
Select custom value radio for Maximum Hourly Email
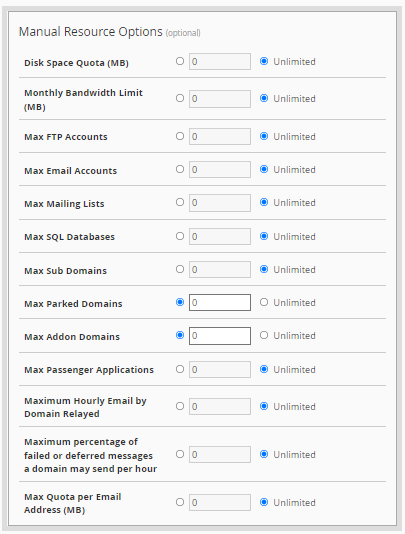180,406
